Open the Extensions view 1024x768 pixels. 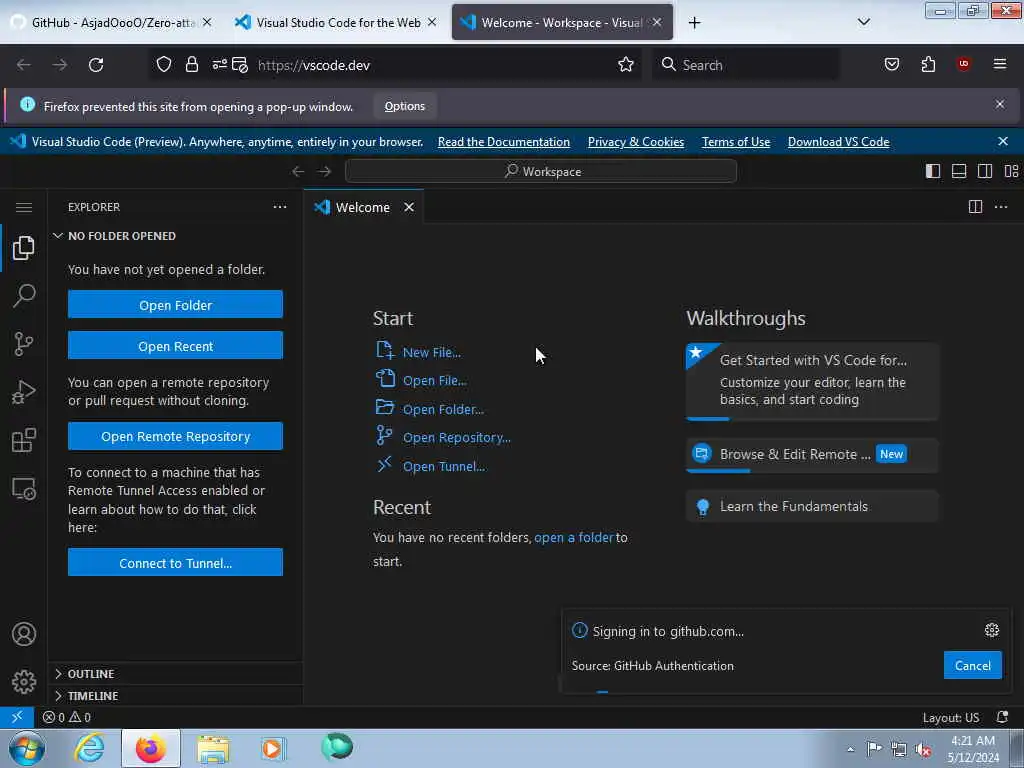coord(24,440)
